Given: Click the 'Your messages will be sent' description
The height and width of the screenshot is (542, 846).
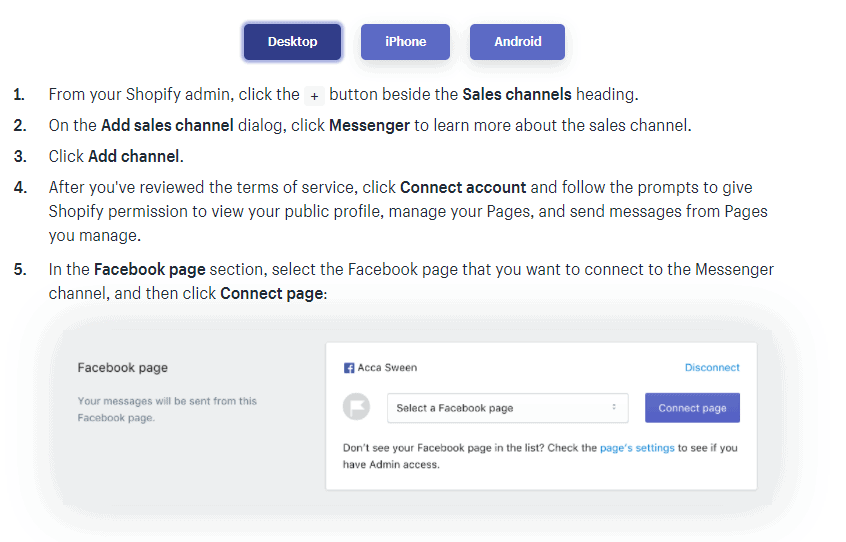Looking at the screenshot, I should [x=167, y=409].
